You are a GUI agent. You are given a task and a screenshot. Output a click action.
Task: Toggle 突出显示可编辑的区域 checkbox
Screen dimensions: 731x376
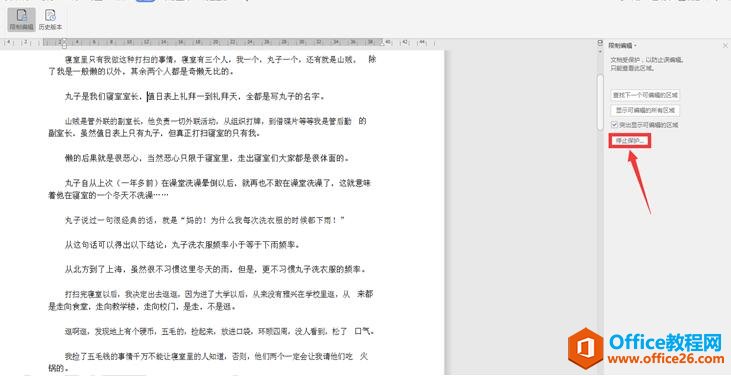point(614,125)
